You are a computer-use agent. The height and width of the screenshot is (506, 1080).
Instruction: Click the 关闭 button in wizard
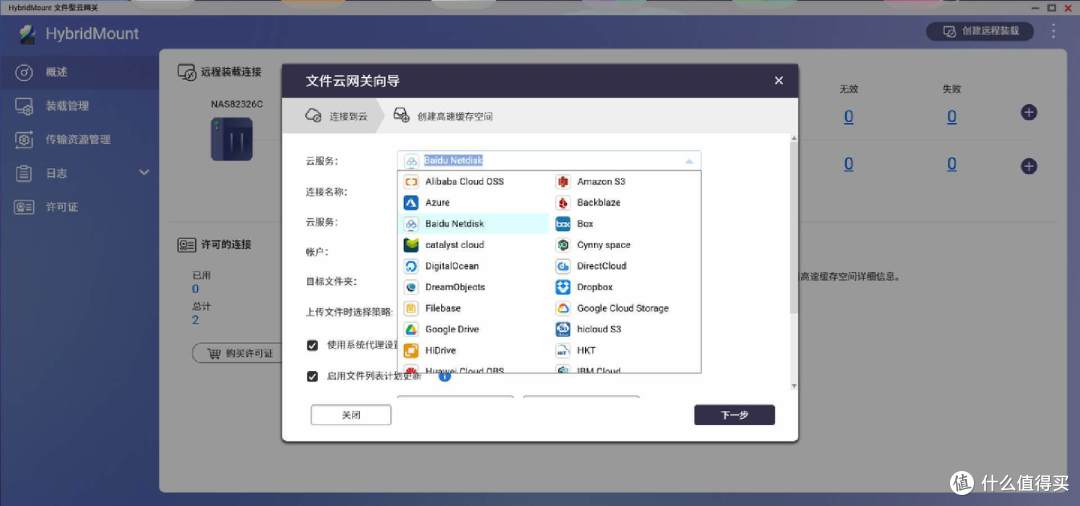(x=351, y=415)
